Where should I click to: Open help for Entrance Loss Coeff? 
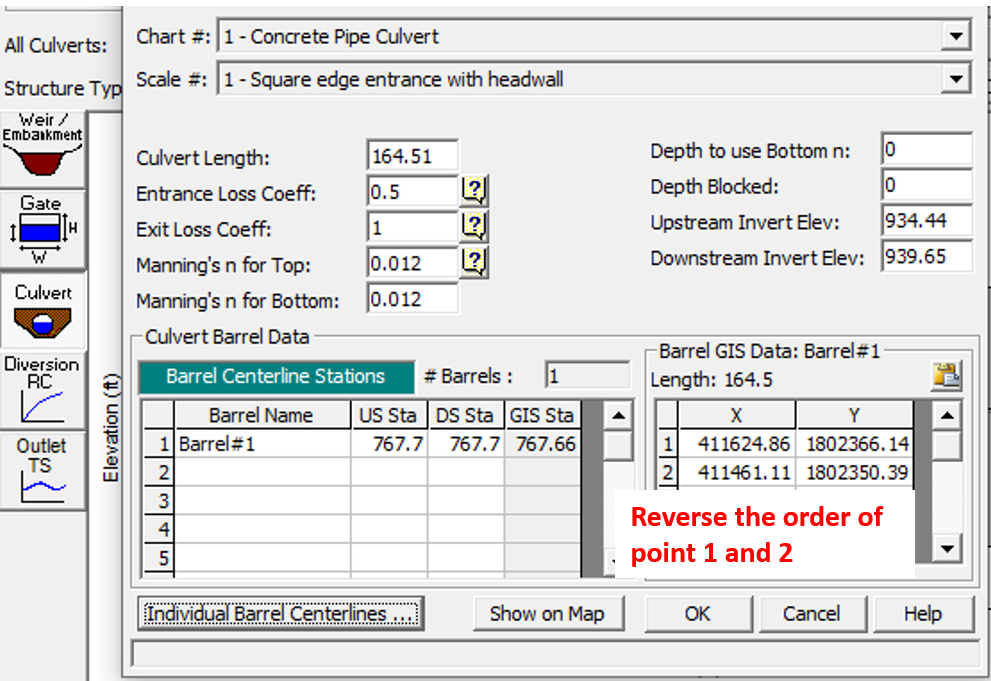click(475, 190)
